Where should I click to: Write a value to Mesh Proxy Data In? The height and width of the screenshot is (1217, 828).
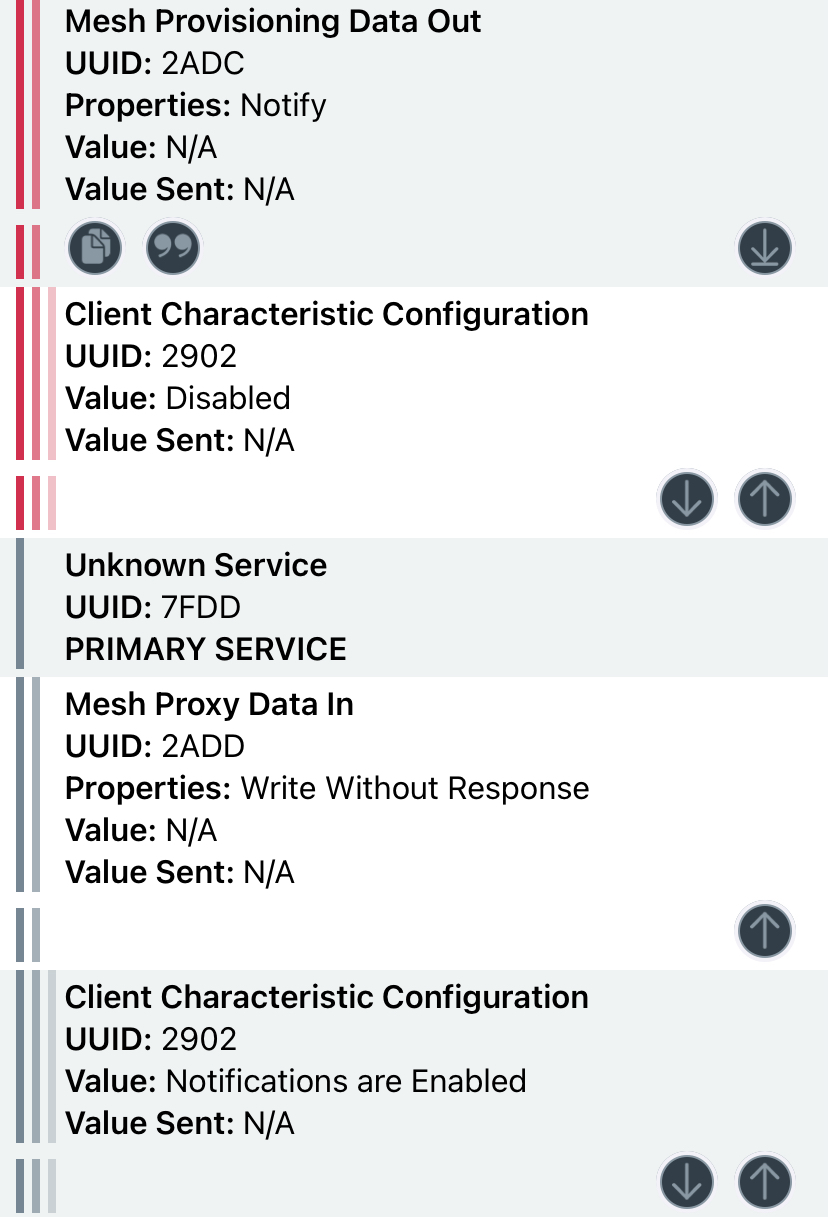[x=765, y=931]
